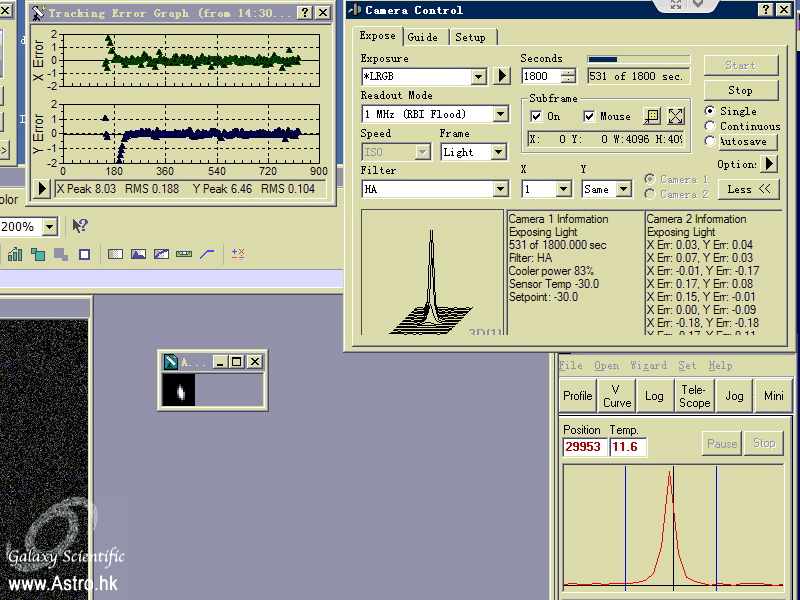
Task: Open the Frame type Light dropdown
Action: click(x=499, y=152)
